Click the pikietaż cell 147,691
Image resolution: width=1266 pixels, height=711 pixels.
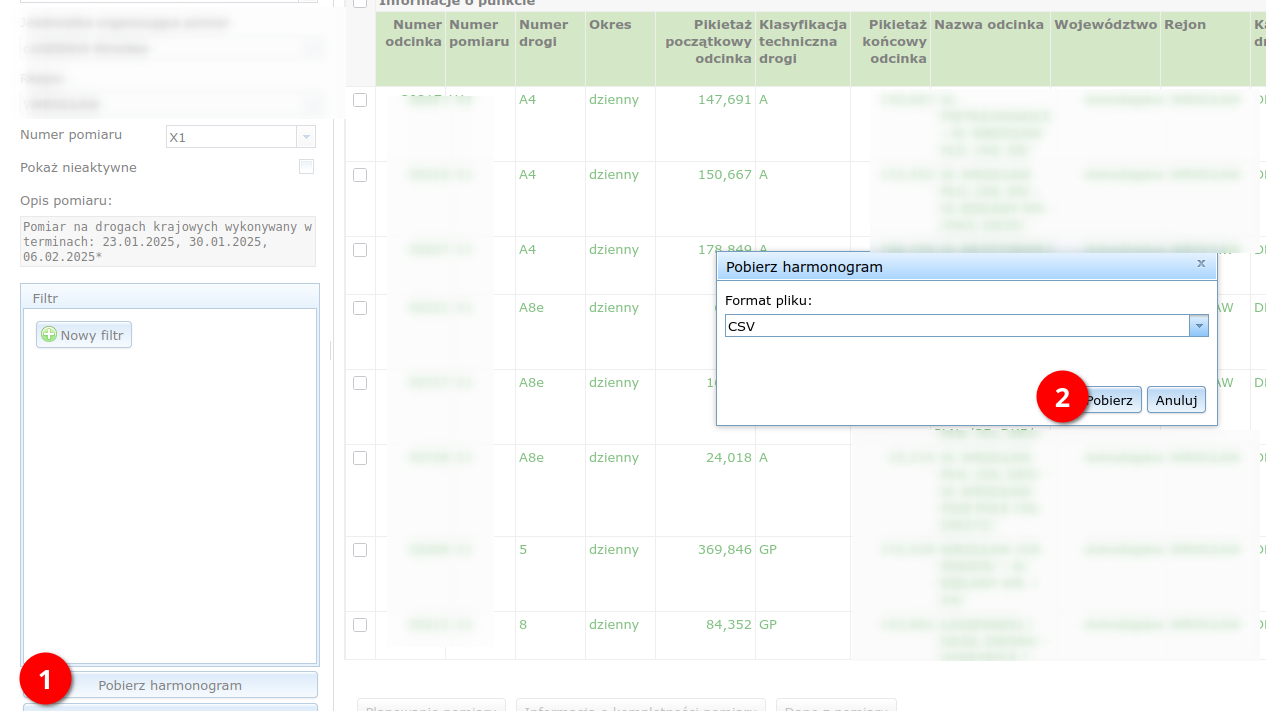tap(724, 100)
